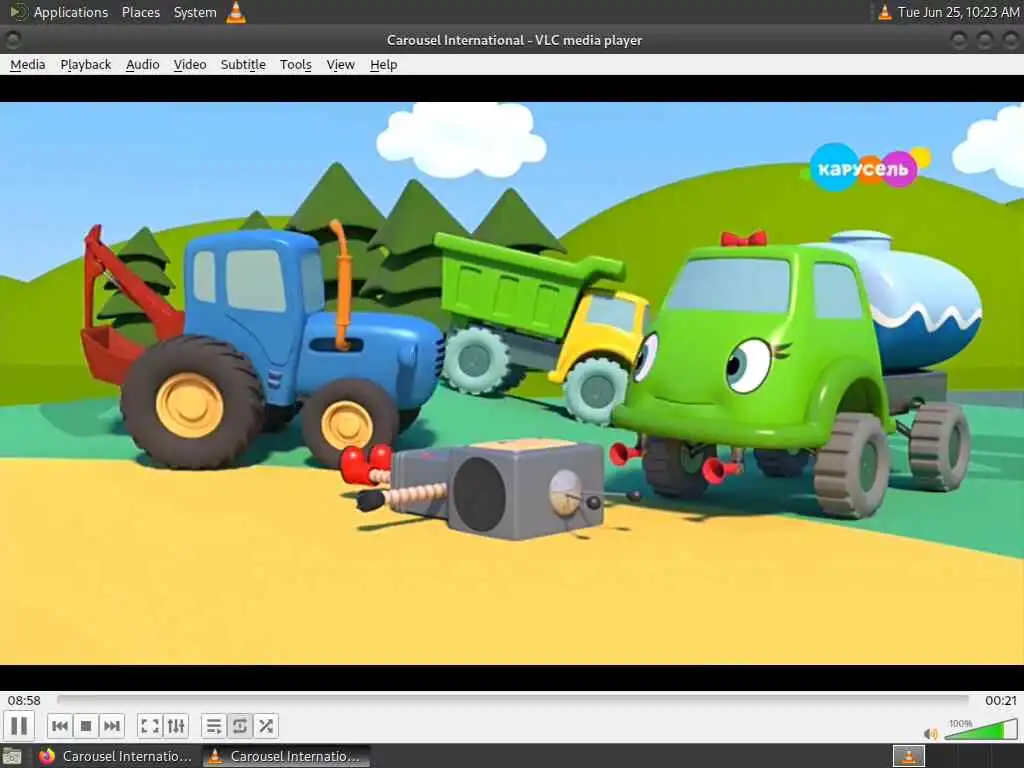Open the clock showing Tue Jun 25
This screenshot has height=768, width=1024.
tap(958, 12)
